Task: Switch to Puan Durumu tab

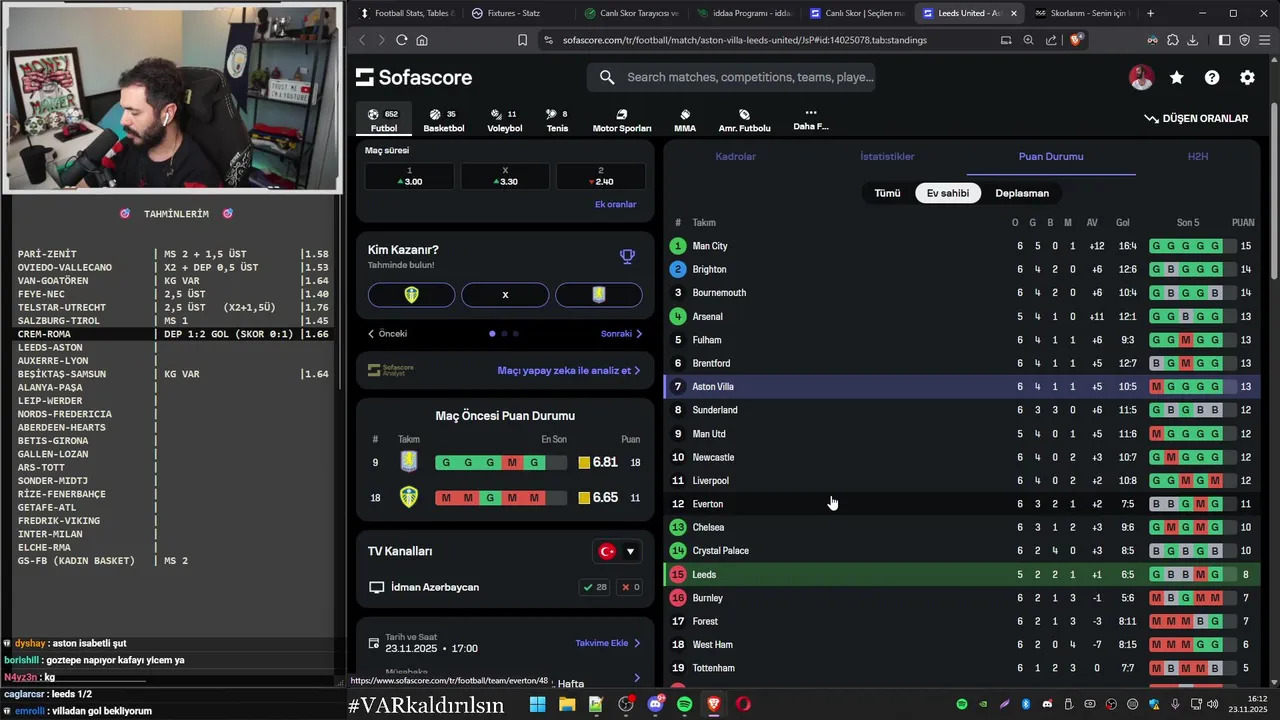Action: [x=1051, y=157]
